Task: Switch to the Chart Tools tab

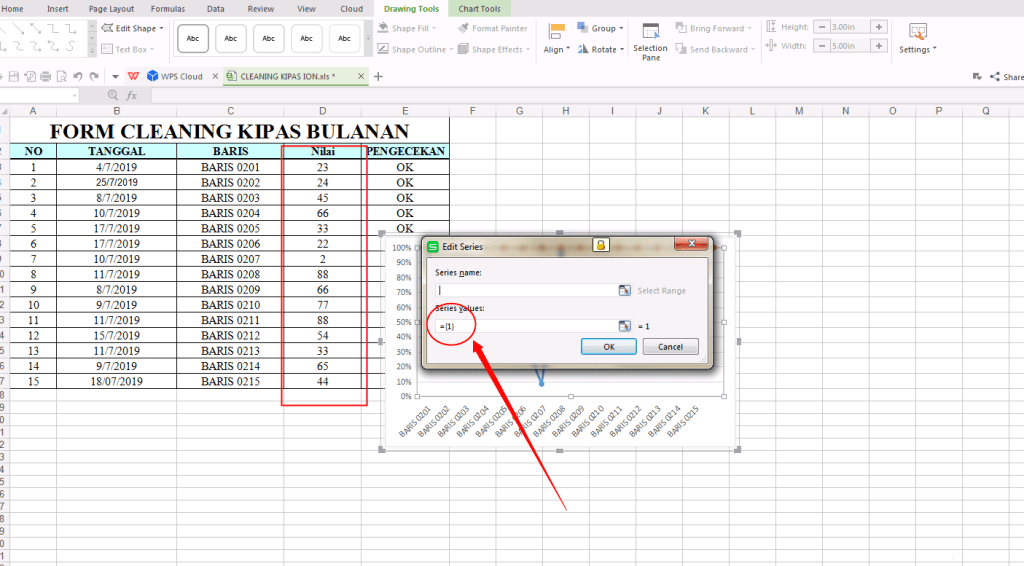Action: [x=479, y=9]
